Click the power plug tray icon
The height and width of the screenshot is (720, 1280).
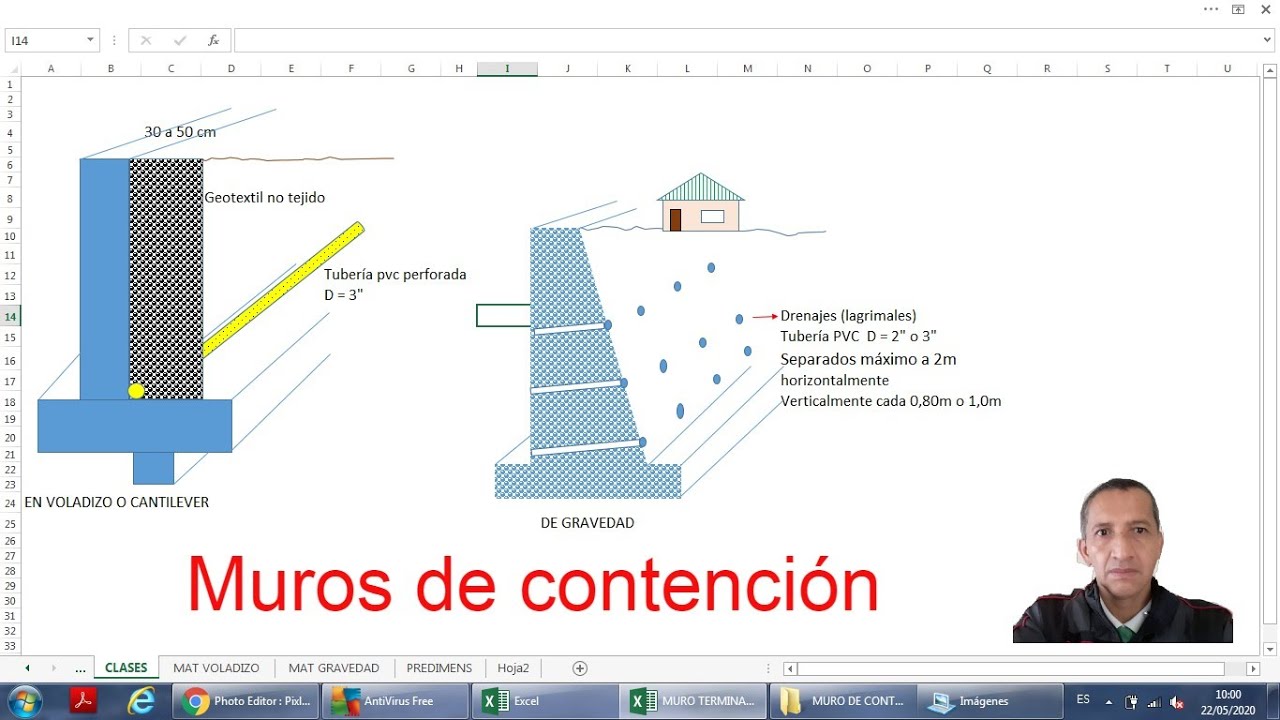tap(1131, 701)
